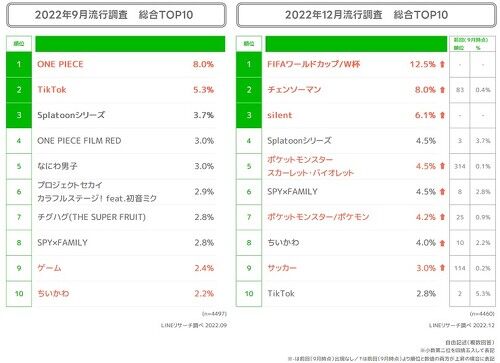Click TikTok's previous rank cell showing 5.3%
Image resolution: width=500 pixels, height=363 pixels.
tap(483, 294)
